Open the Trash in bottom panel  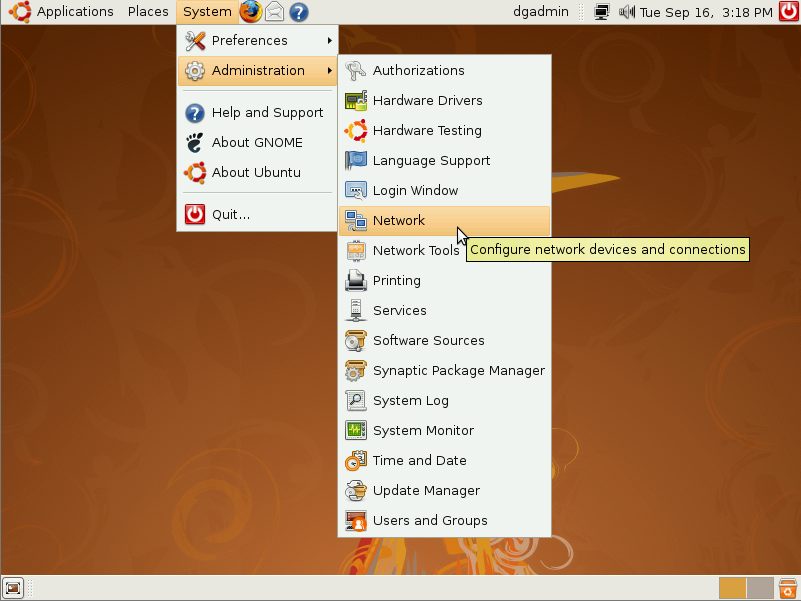(x=788, y=588)
